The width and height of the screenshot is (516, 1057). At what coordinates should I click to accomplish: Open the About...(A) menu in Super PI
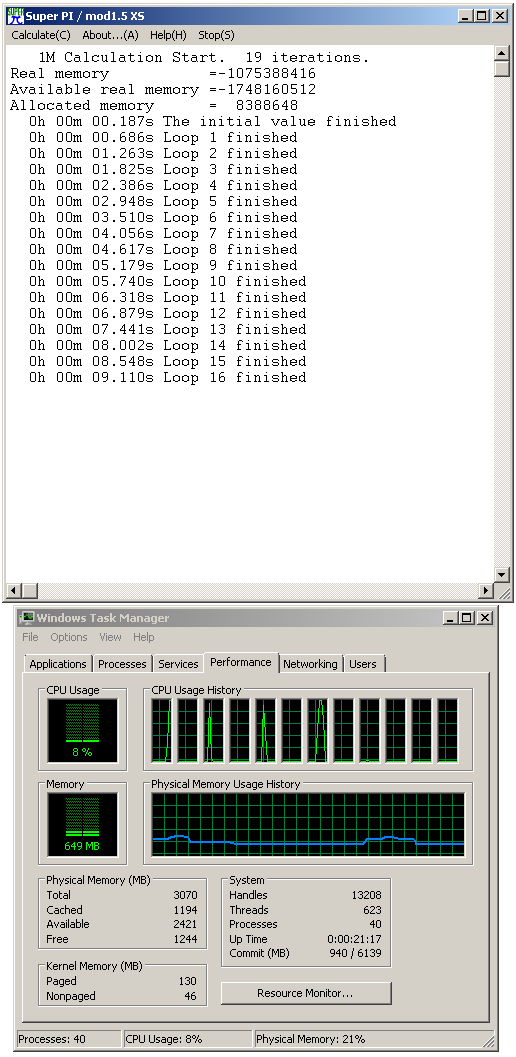(x=110, y=35)
